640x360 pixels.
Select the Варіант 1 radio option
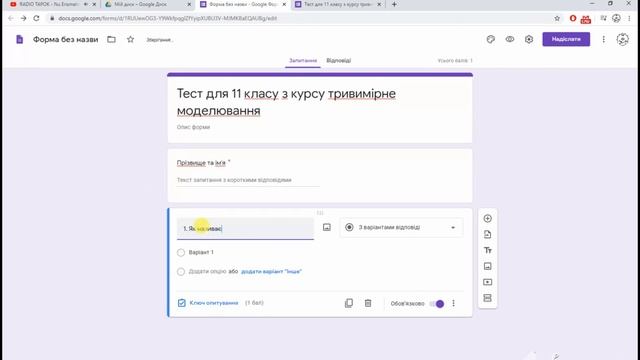click(x=181, y=253)
